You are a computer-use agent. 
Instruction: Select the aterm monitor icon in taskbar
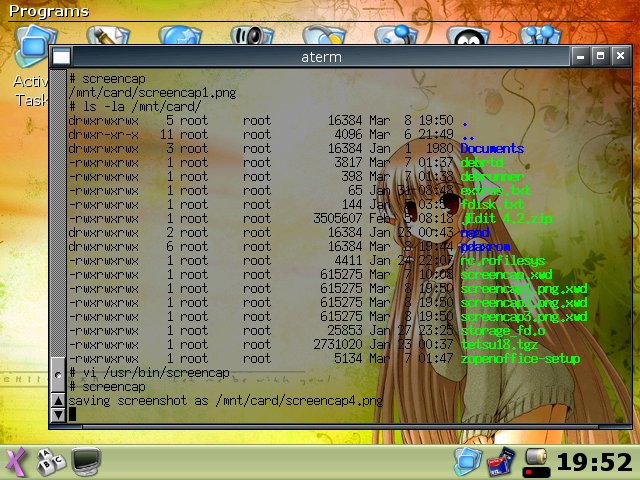coord(86,461)
